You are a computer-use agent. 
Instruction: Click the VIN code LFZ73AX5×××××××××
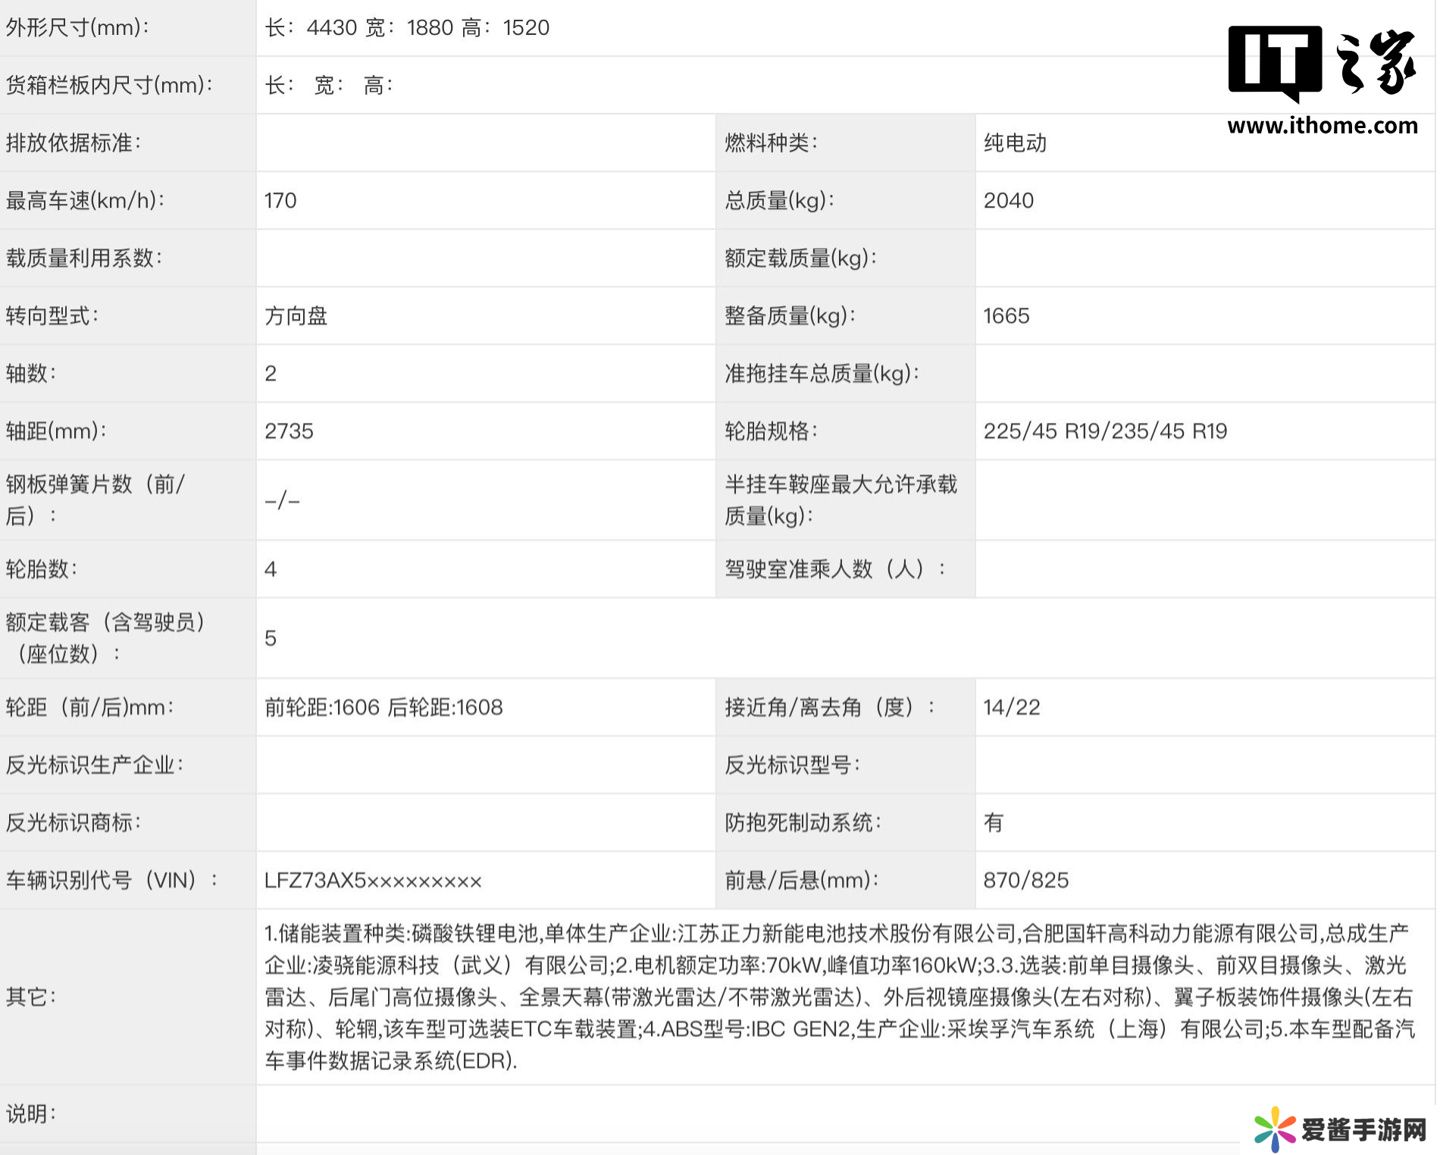(373, 881)
